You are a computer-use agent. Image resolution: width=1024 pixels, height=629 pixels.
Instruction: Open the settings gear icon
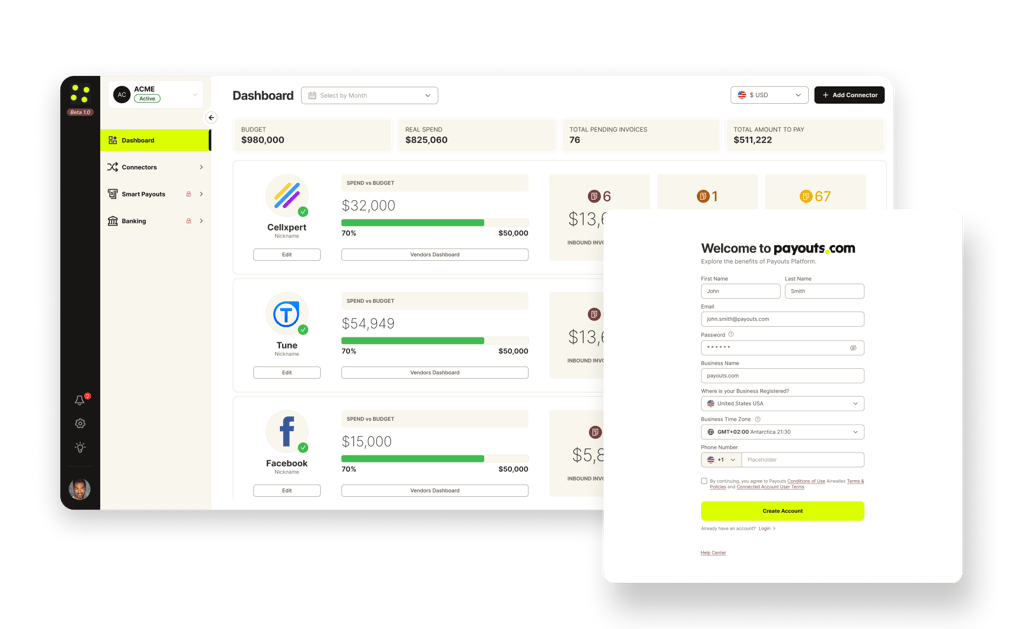click(x=79, y=423)
